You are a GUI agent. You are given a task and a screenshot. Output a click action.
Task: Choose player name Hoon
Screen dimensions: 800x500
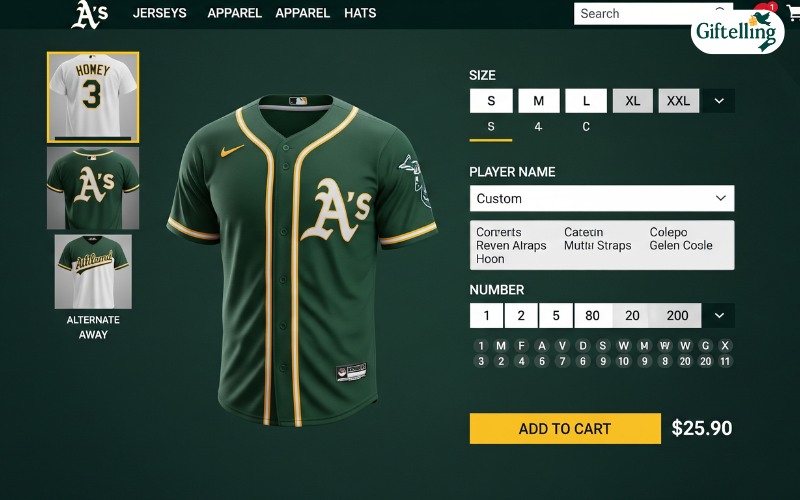(490, 259)
